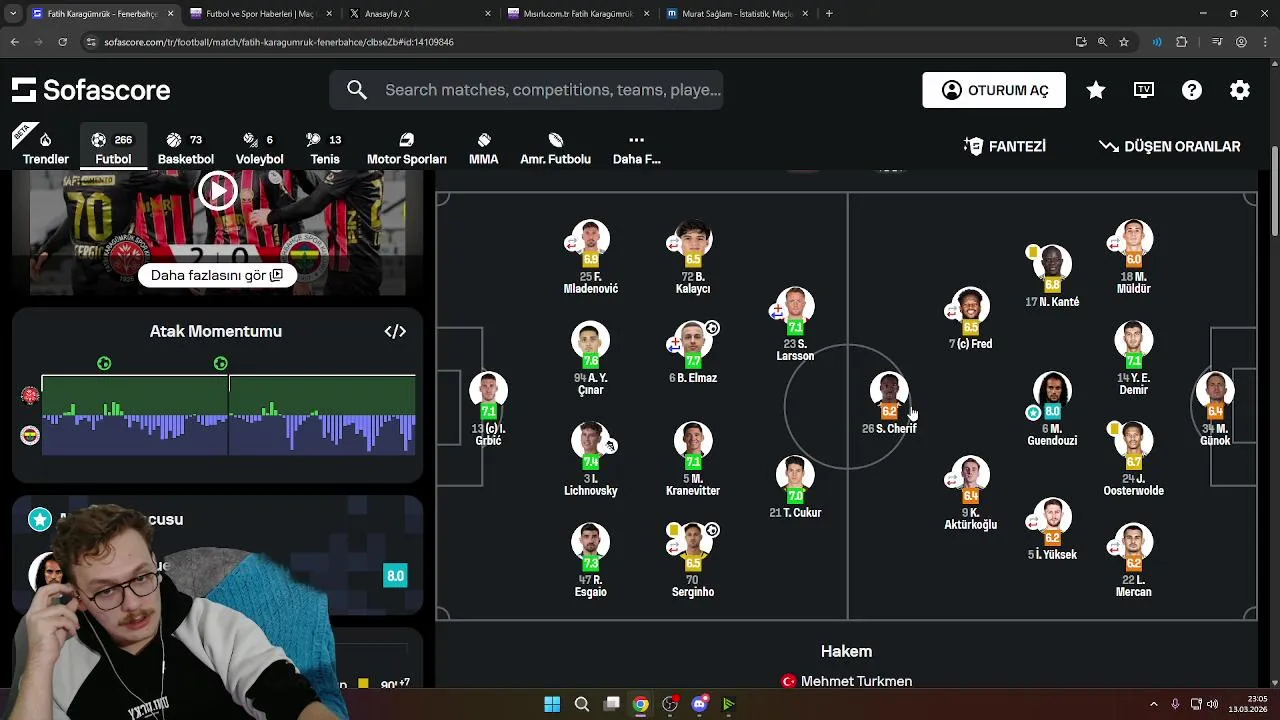The width and height of the screenshot is (1280, 720).
Task: Select the Tenis tab
Action: pos(325,147)
